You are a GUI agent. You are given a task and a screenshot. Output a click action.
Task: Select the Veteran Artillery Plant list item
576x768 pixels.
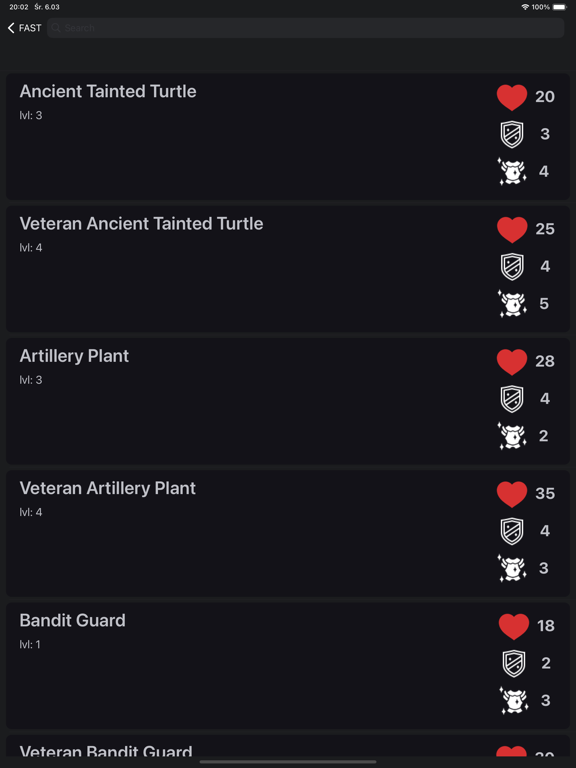coord(288,533)
